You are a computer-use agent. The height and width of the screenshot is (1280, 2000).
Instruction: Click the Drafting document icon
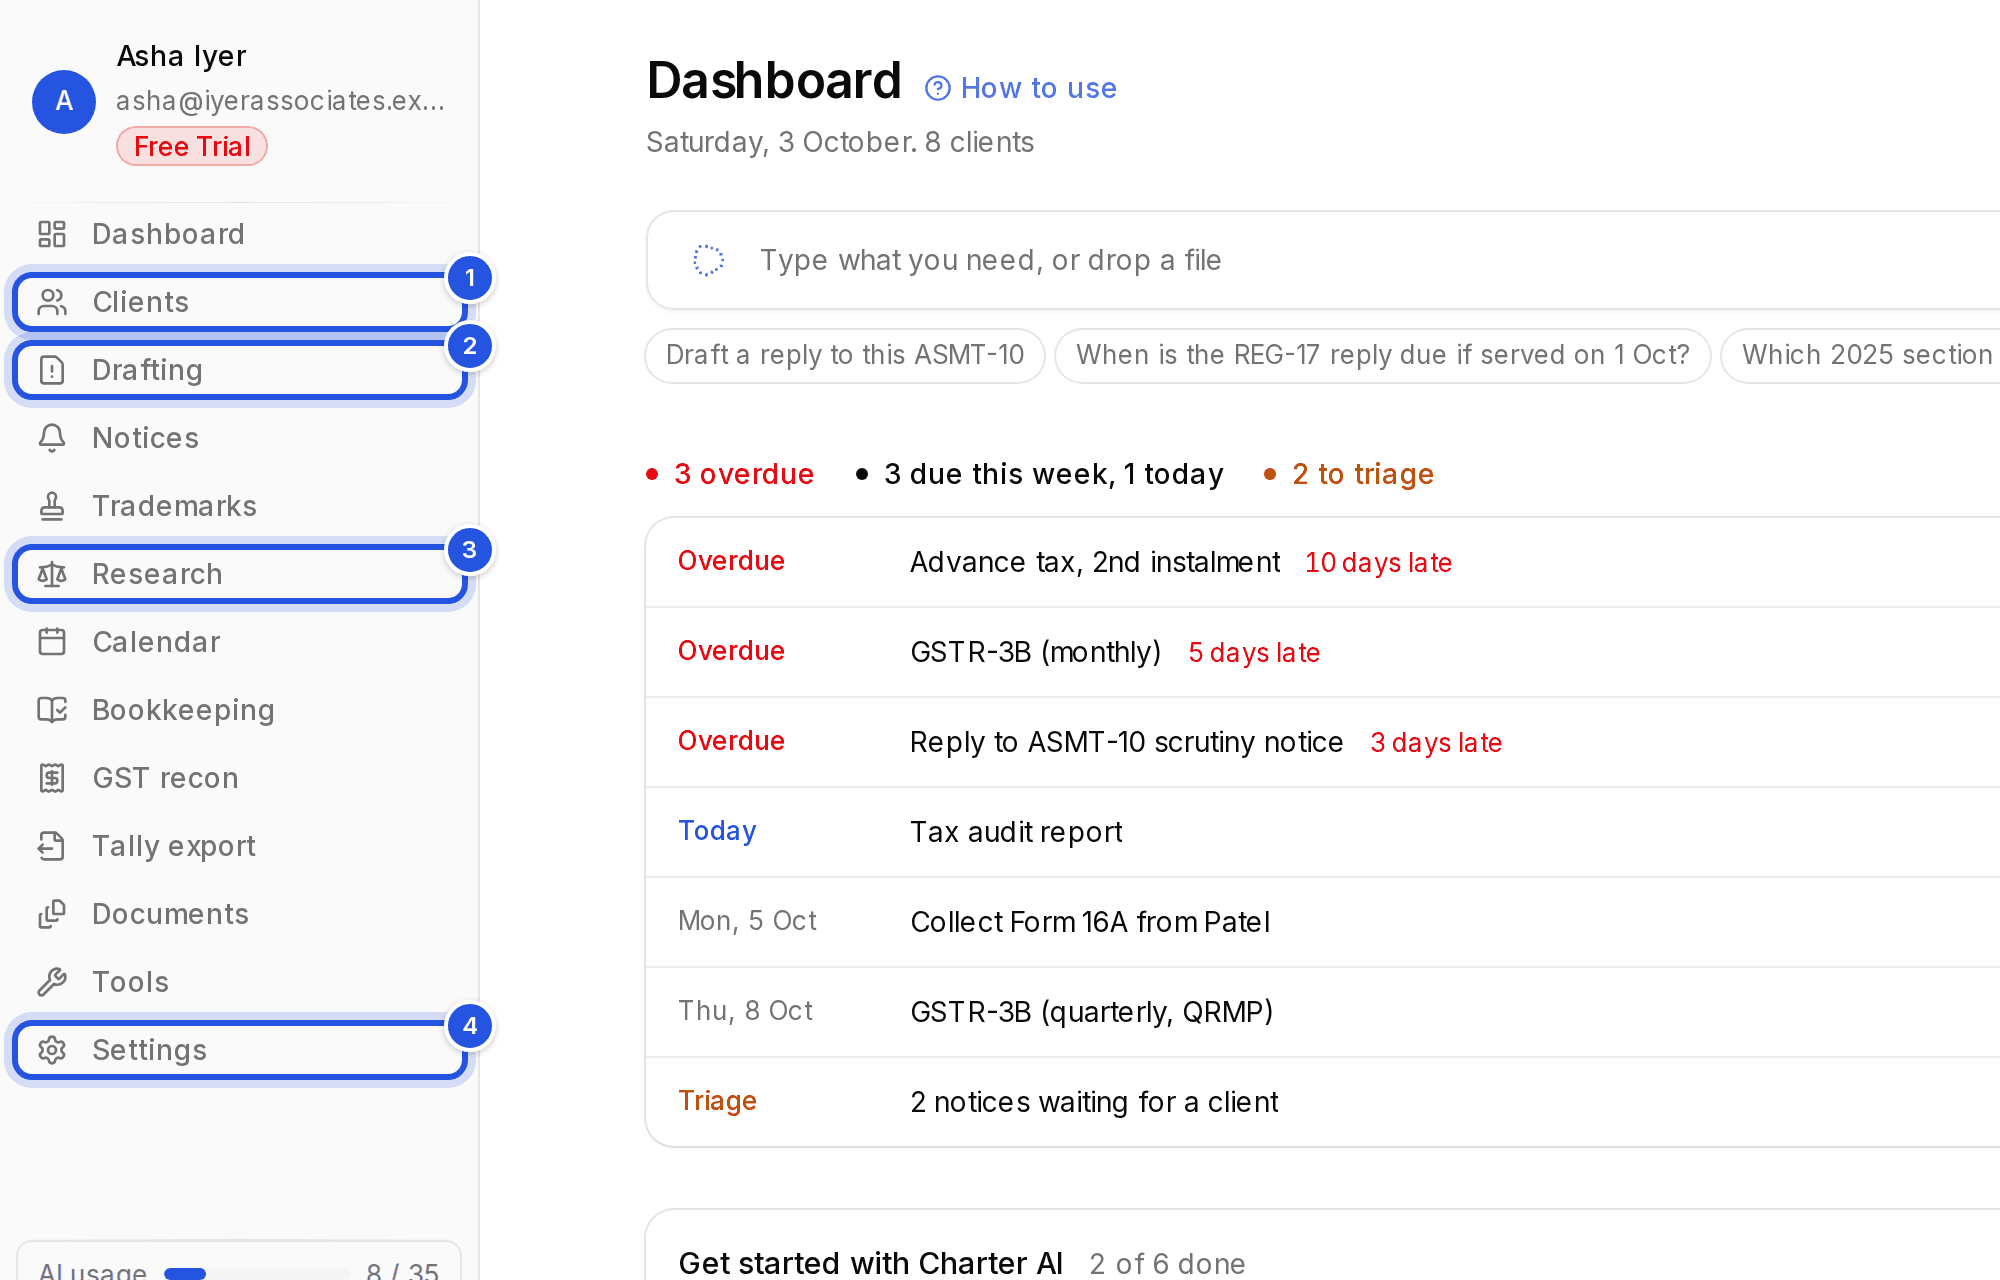coord(52,370)
